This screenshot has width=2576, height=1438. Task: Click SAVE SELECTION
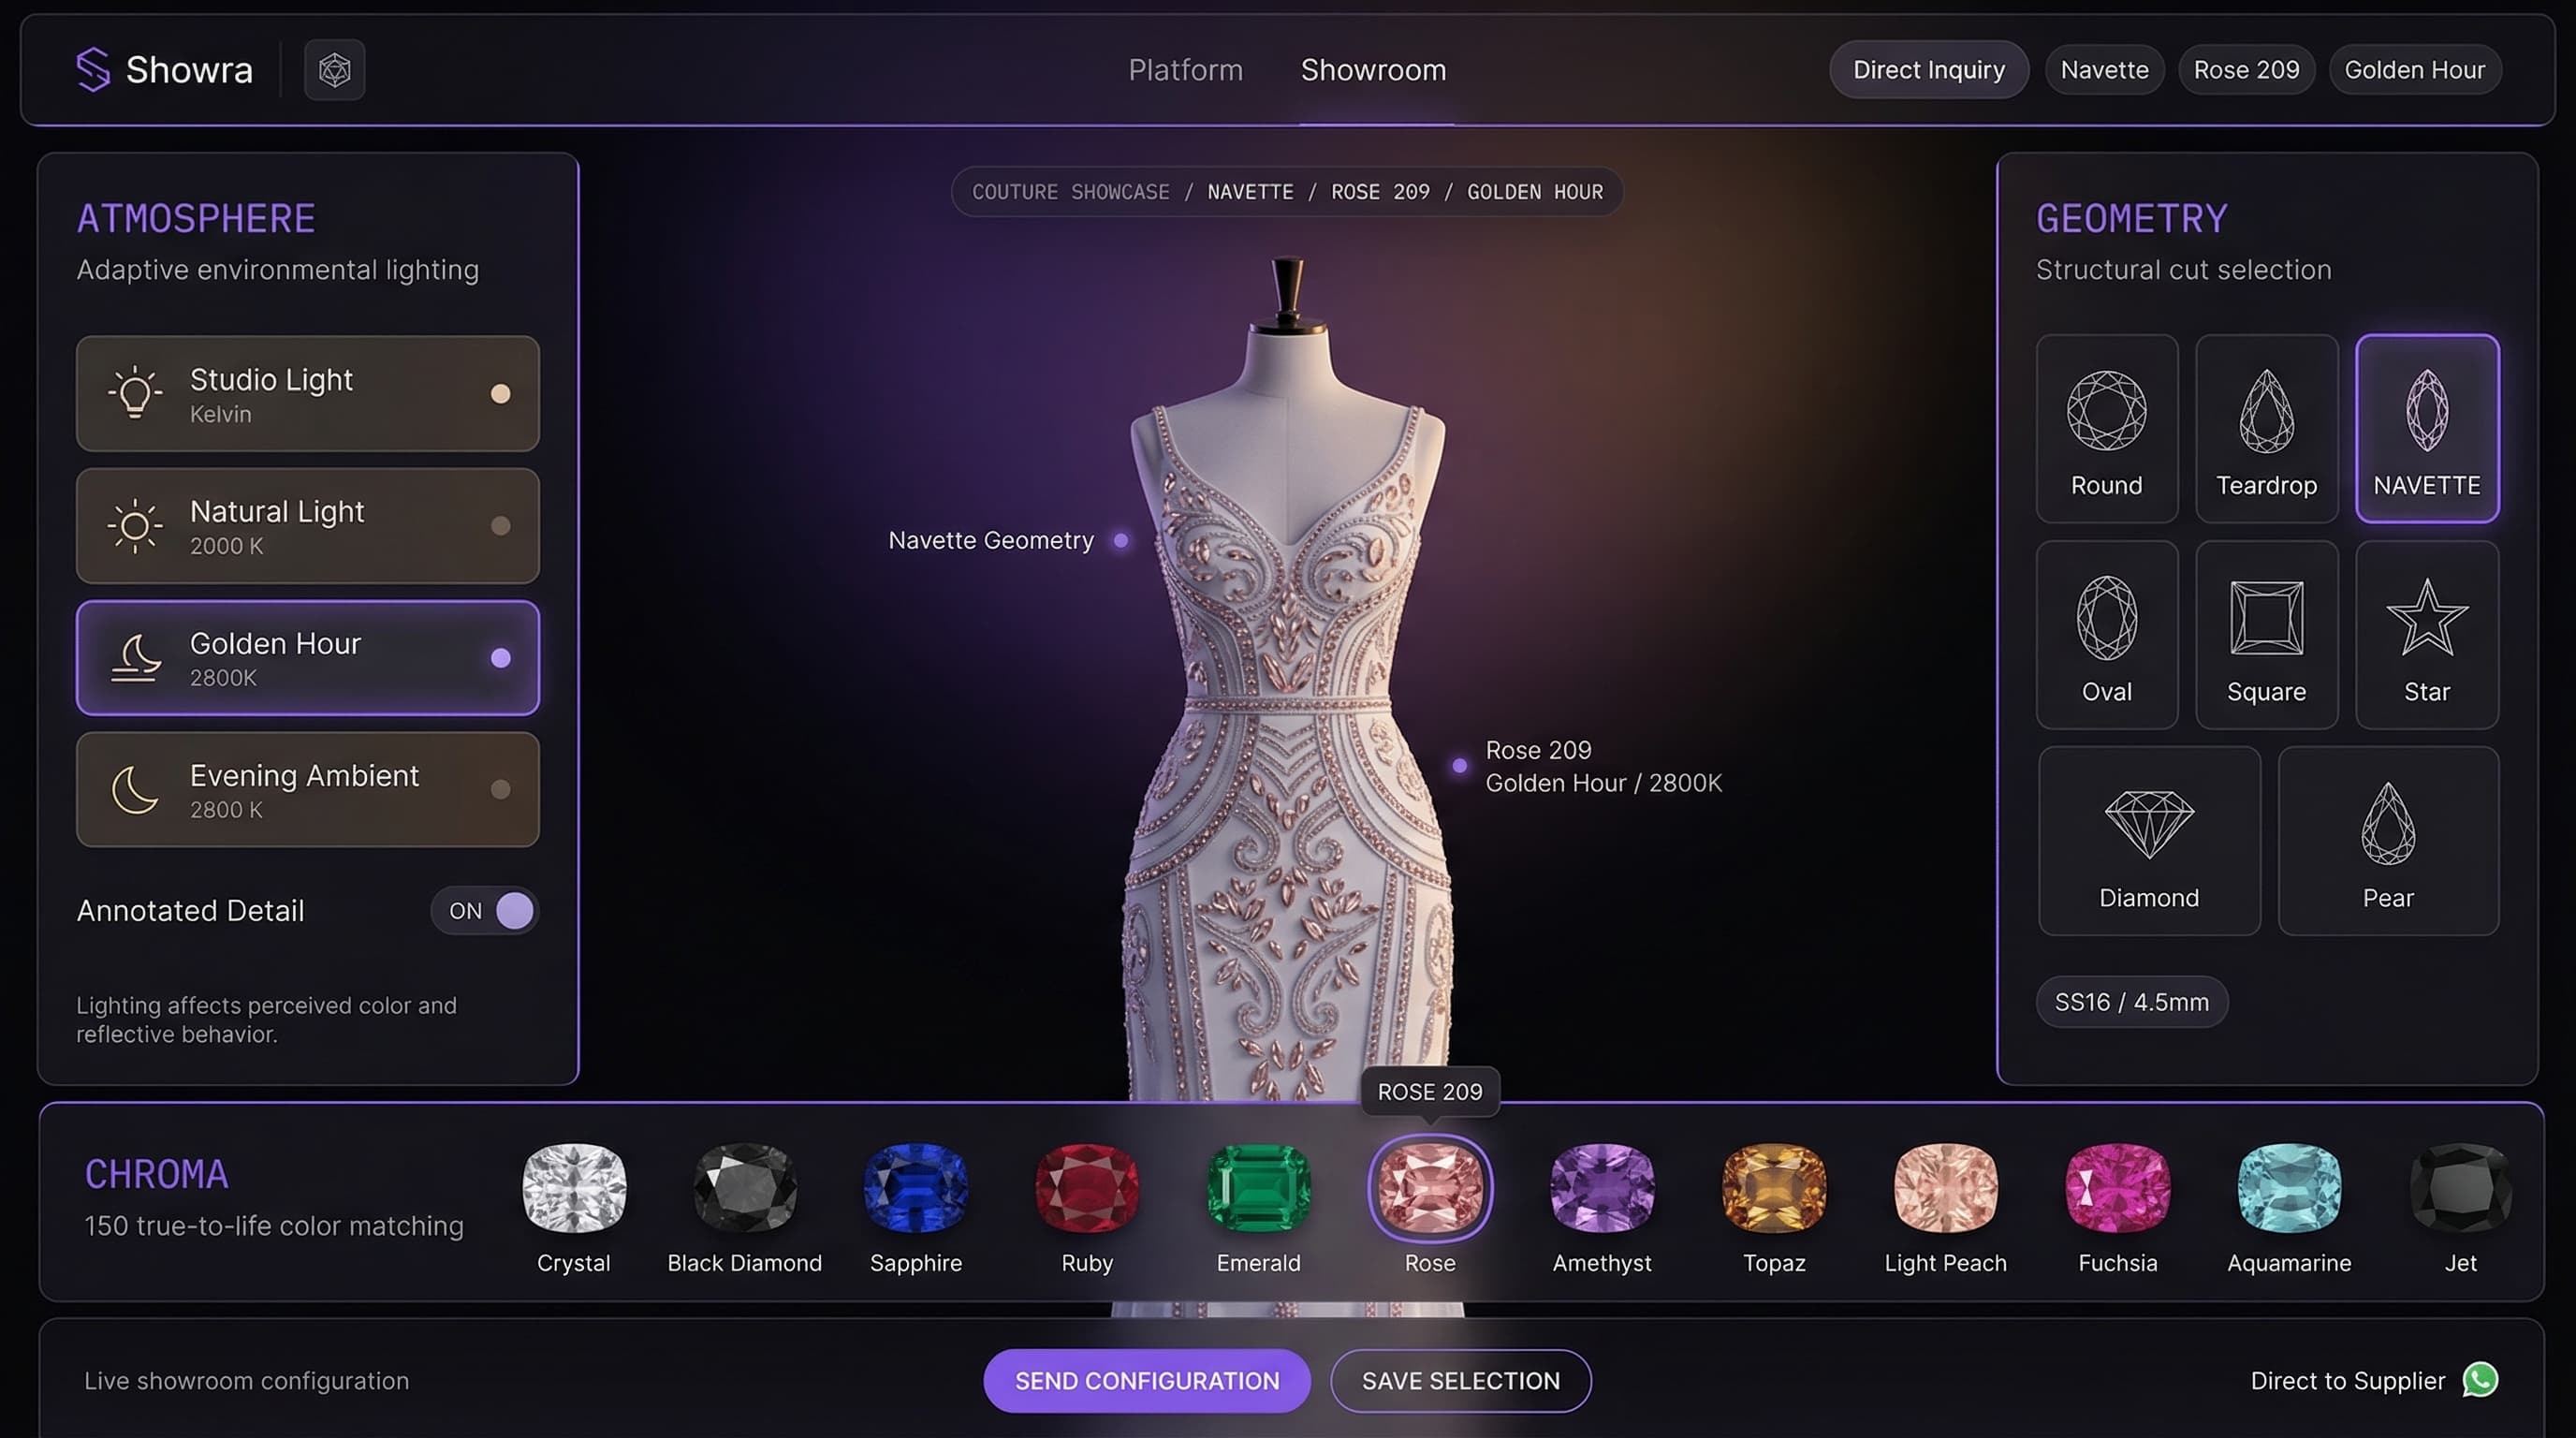tap(1460, 1381)
